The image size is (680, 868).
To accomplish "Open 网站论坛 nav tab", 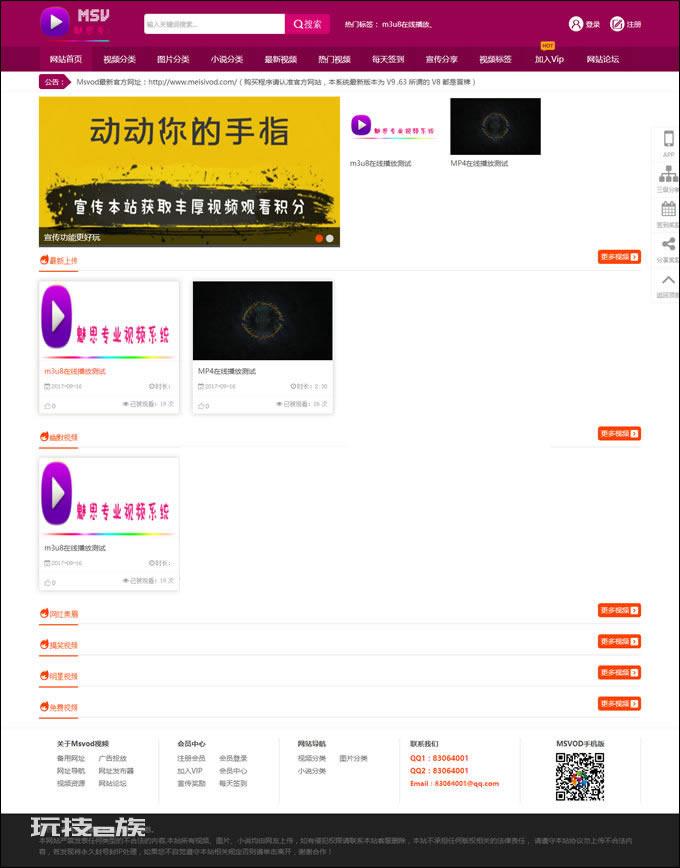I will 602,59.
